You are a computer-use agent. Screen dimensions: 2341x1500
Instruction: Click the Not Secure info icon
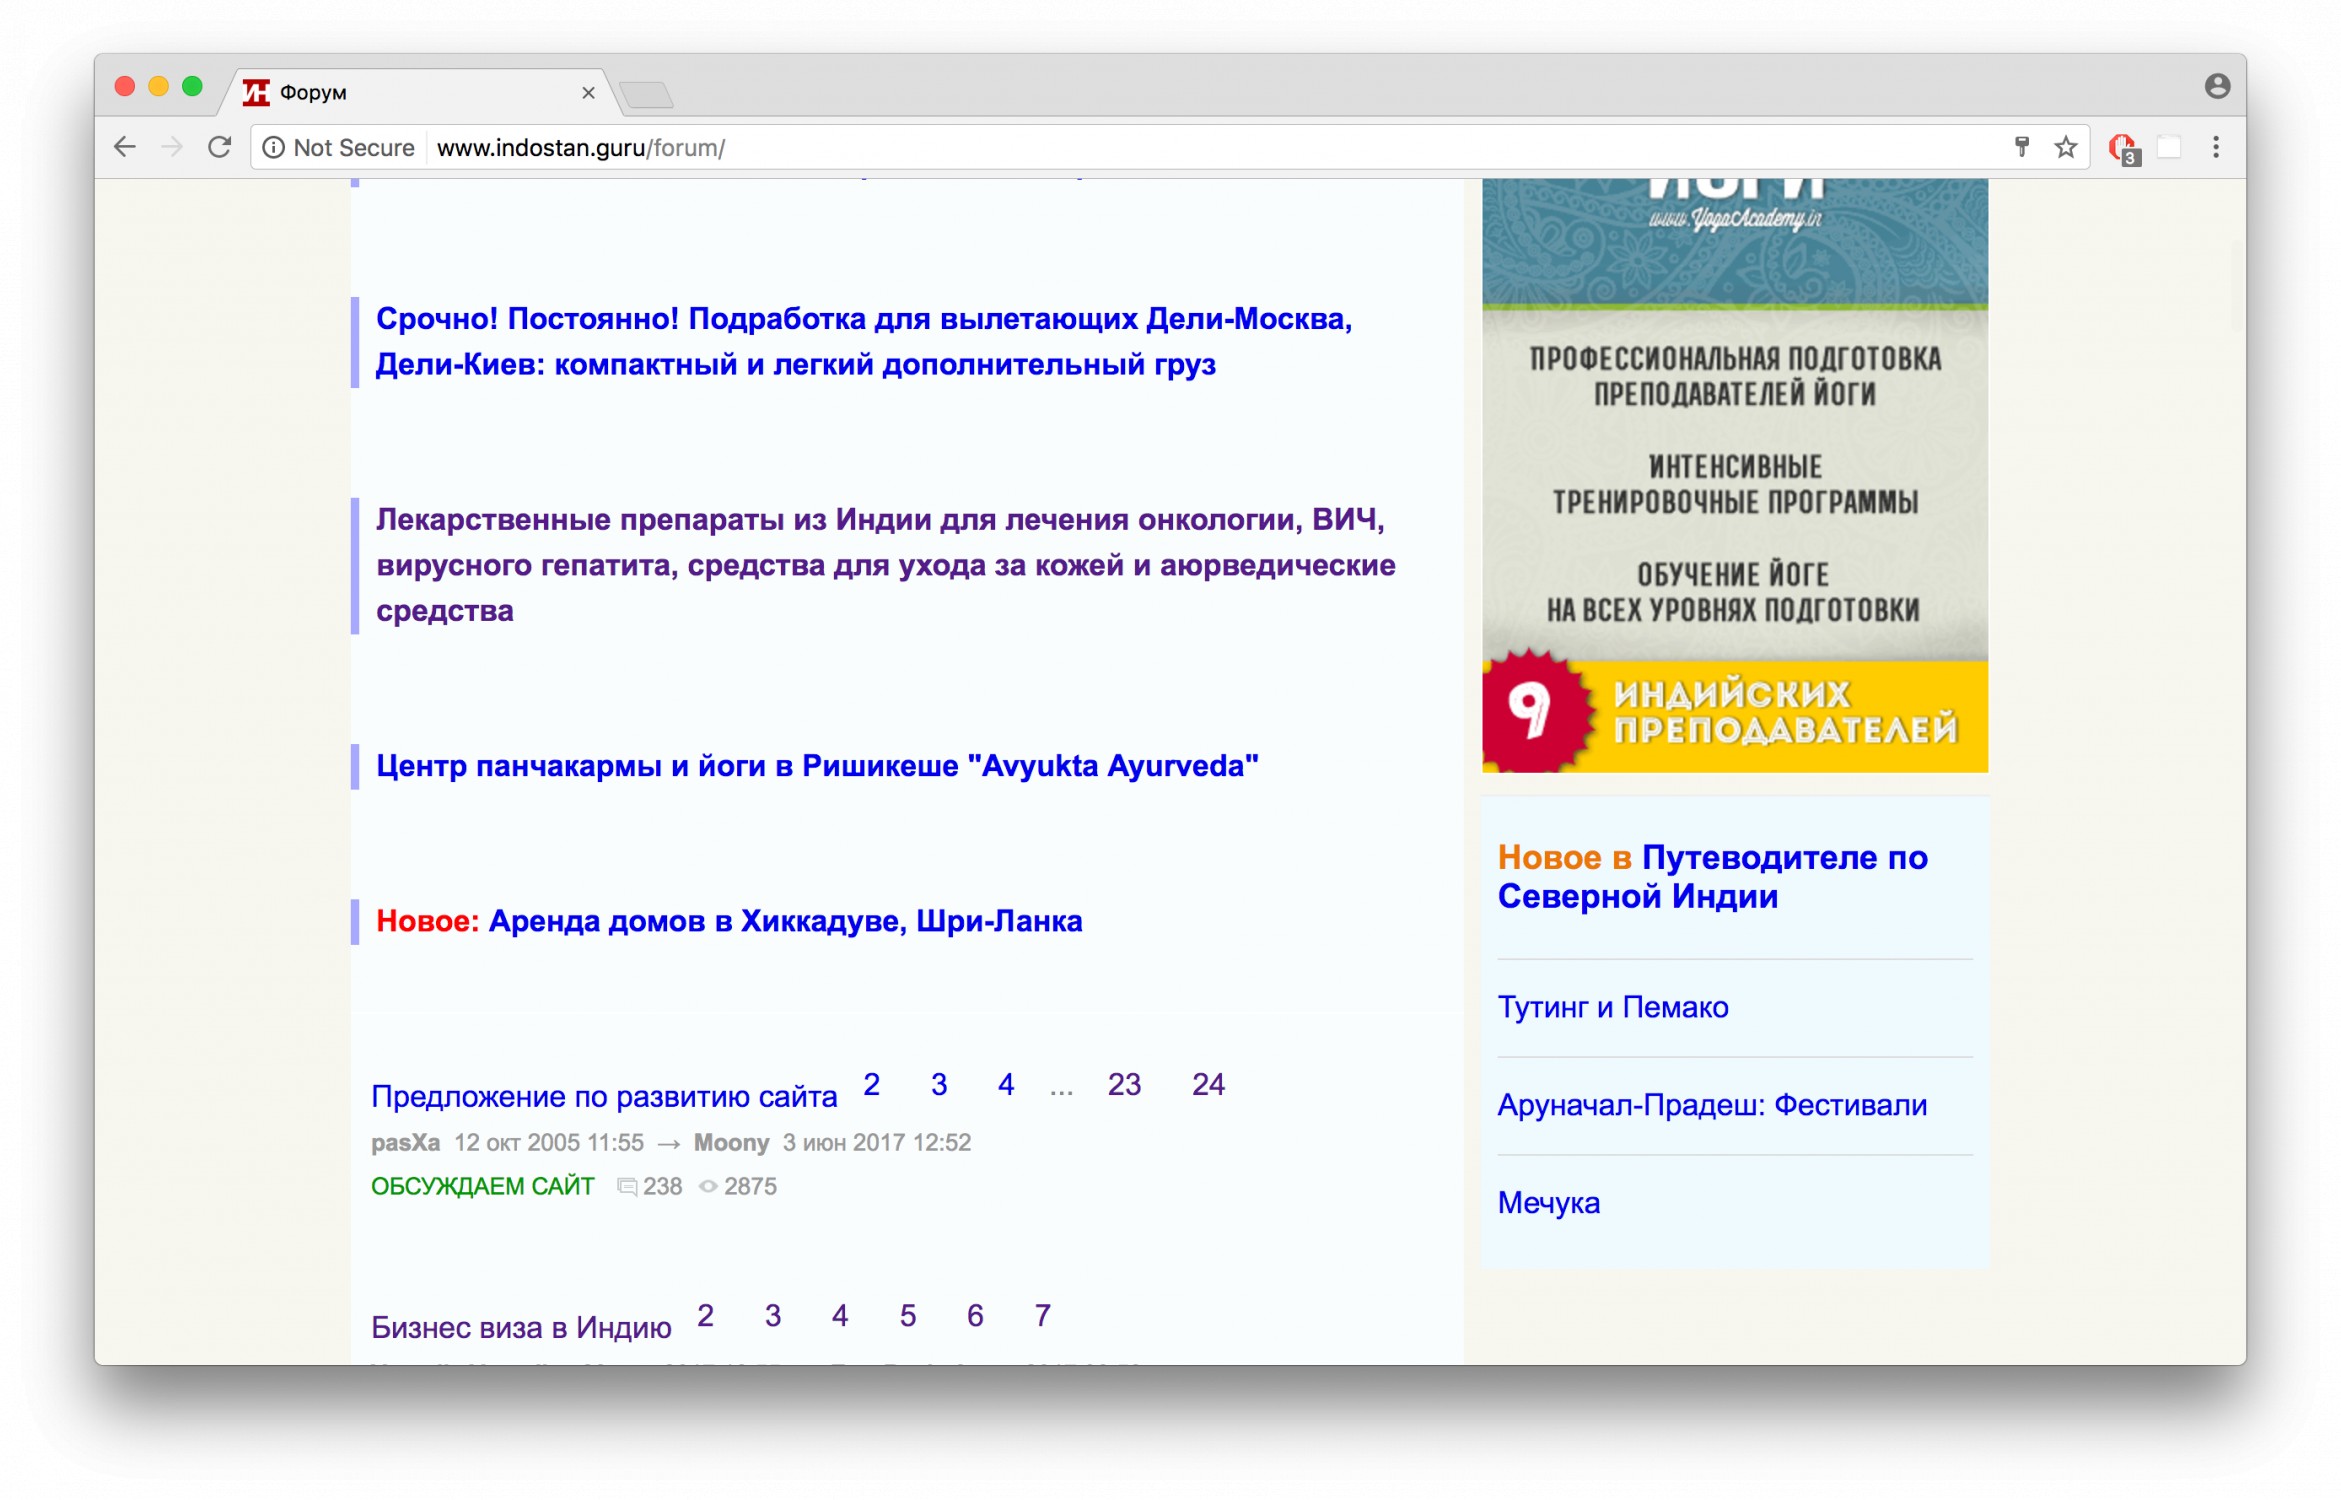pyautogui.click(x=273, y=148)
